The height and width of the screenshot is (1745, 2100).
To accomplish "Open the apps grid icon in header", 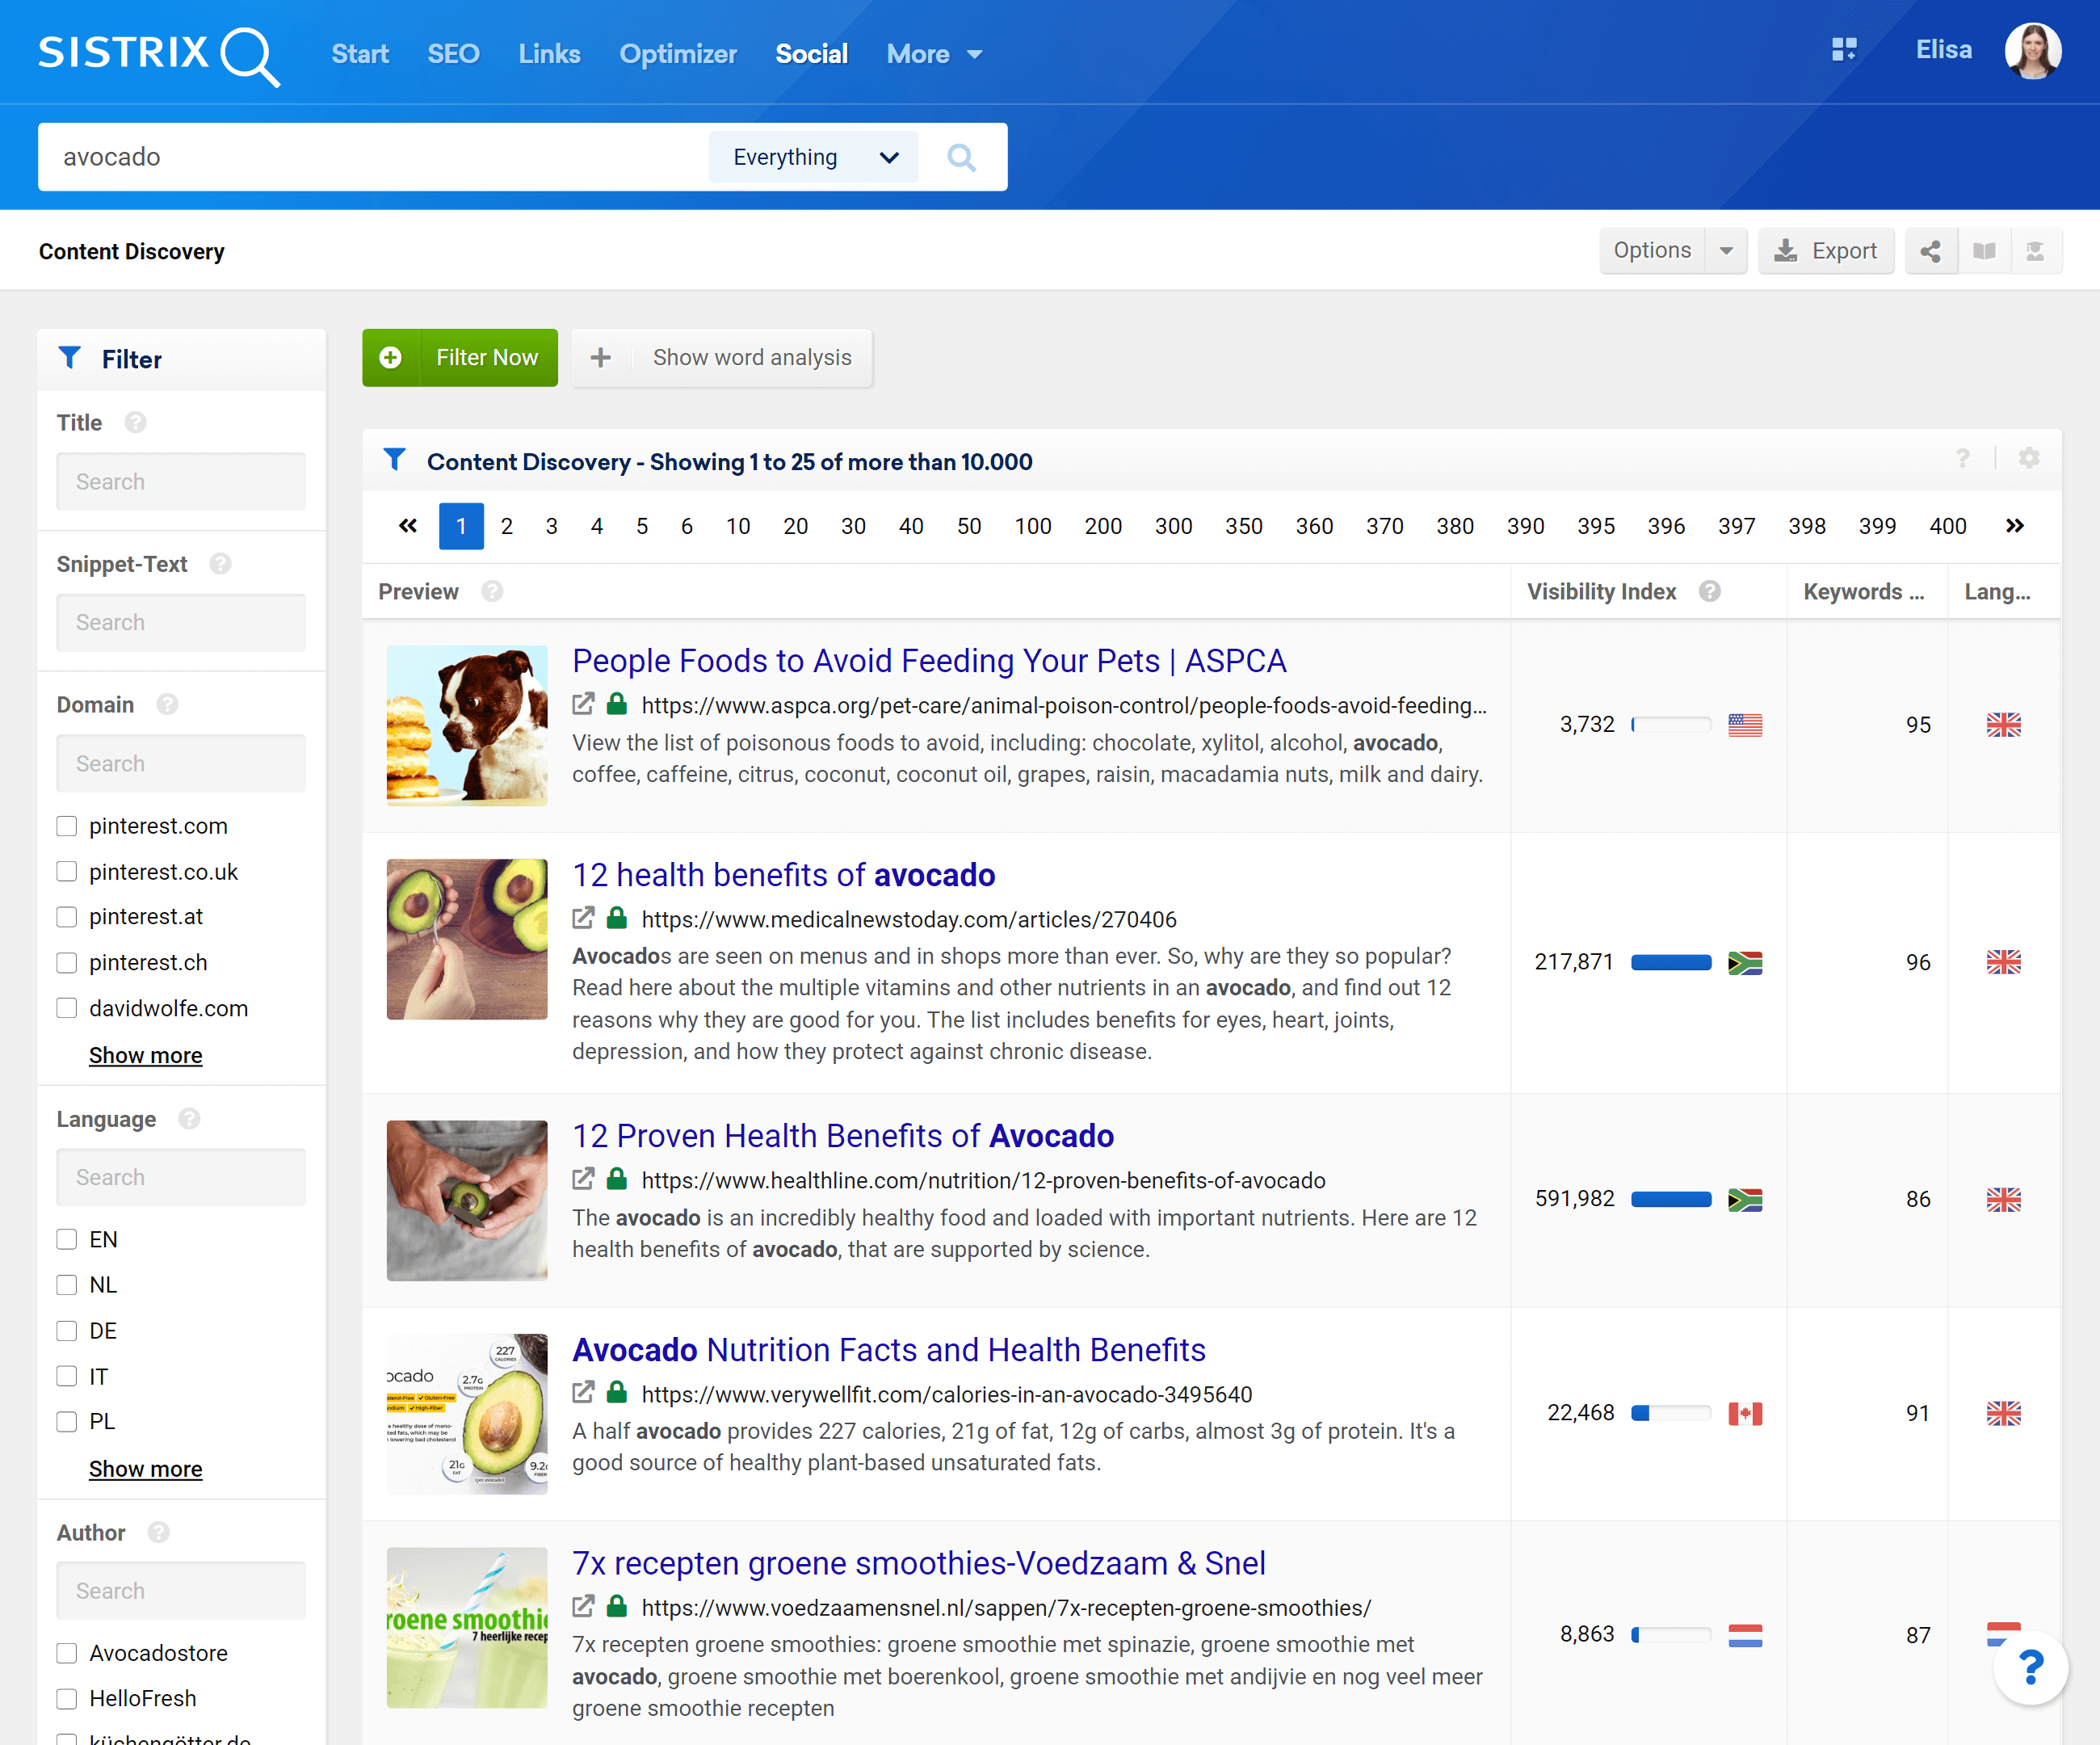I will point(1844,50).
